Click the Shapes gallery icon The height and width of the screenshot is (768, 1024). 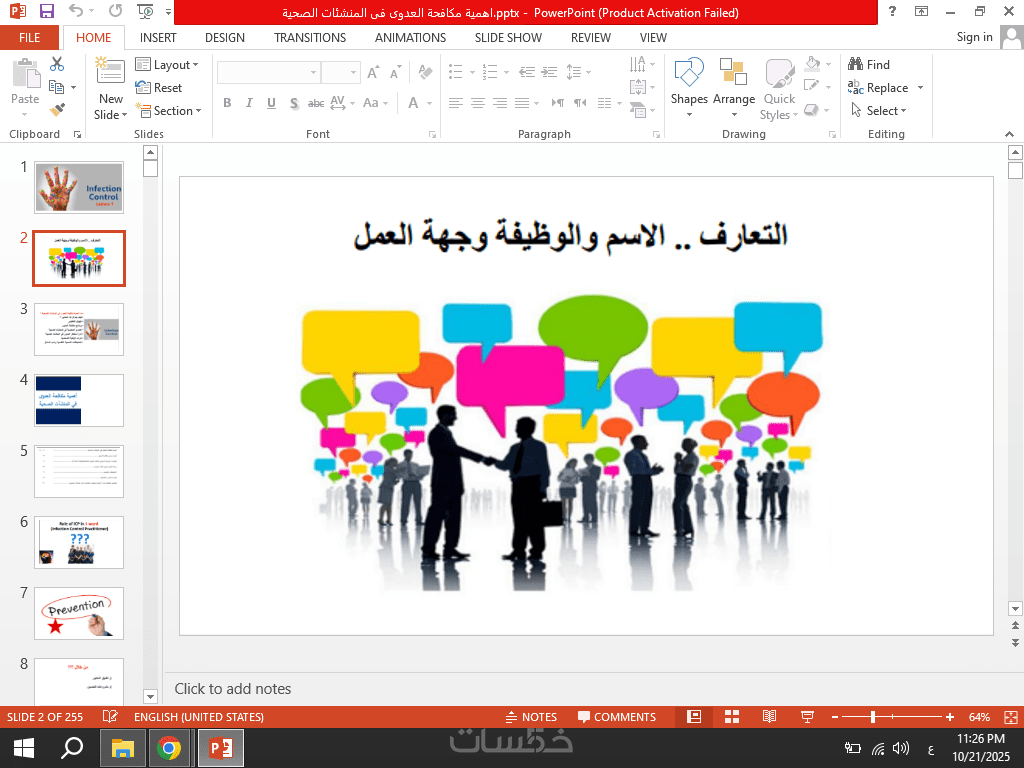(x=689, y=72)
